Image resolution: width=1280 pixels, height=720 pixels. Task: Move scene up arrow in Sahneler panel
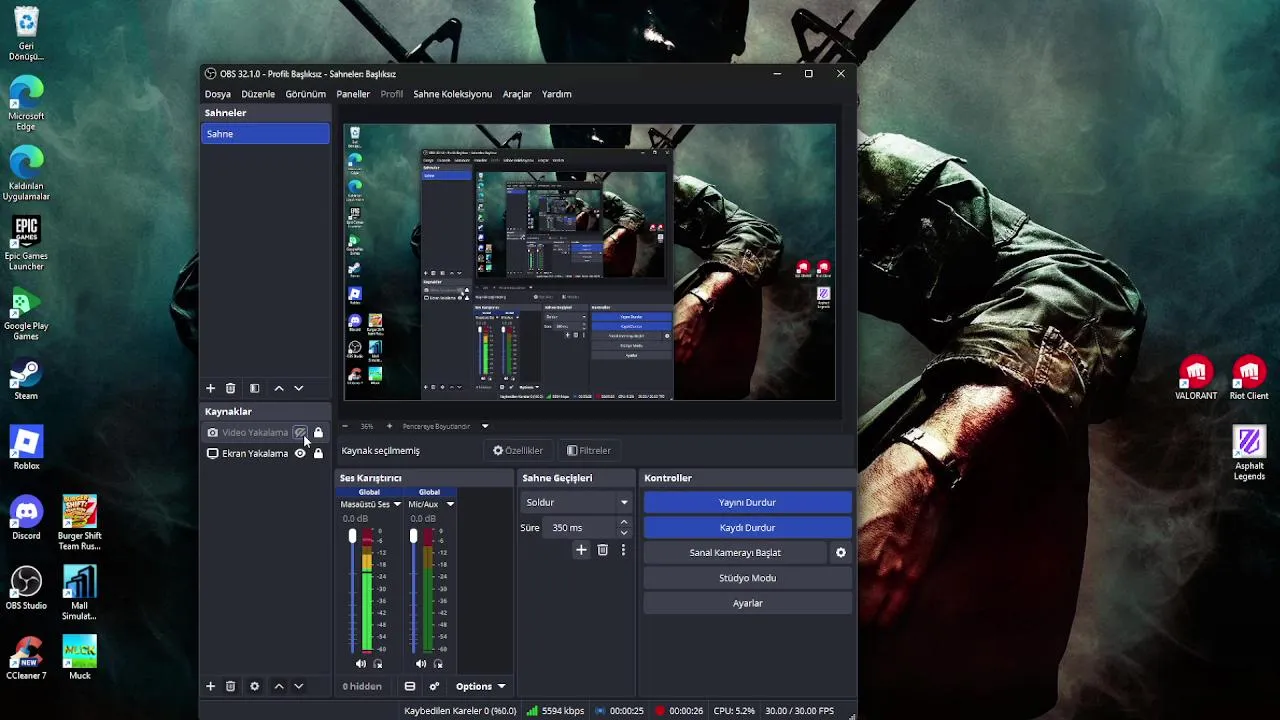point(279,388)
